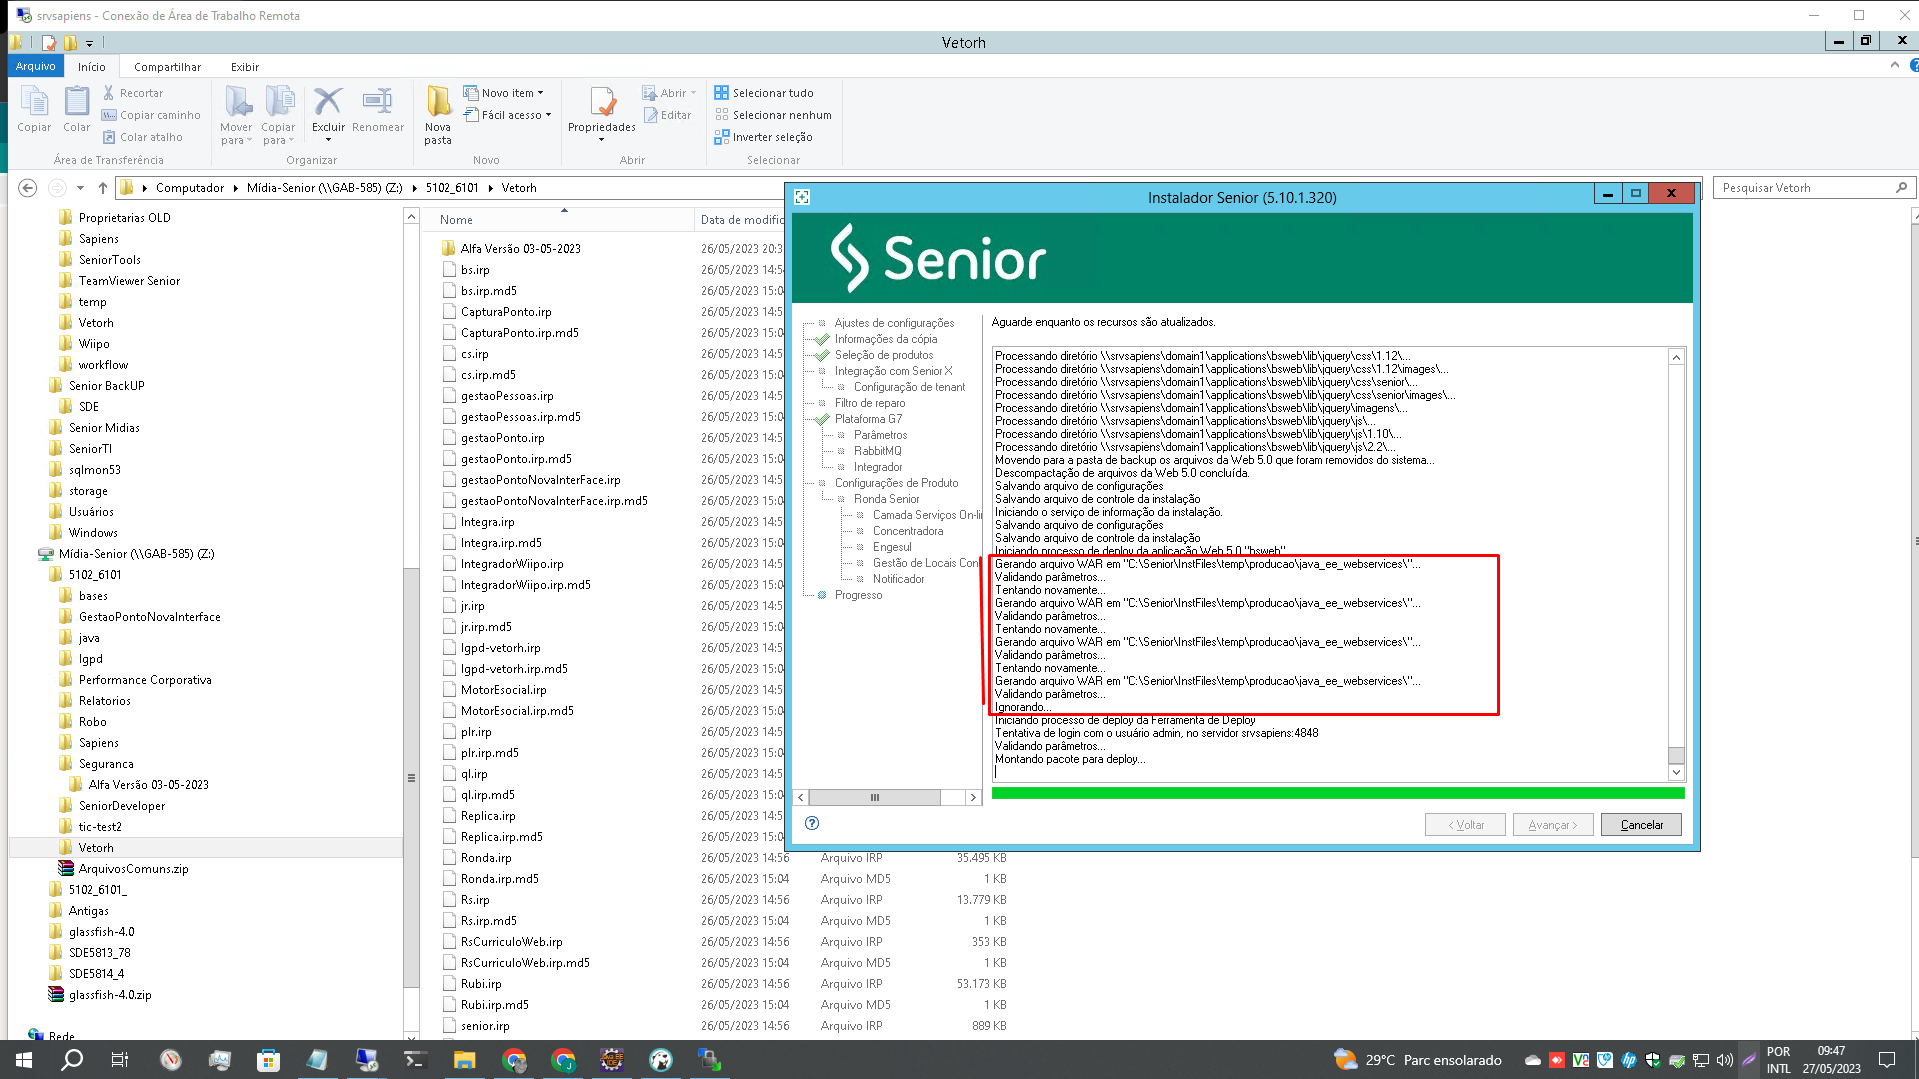Select the gestaoPessoas.irp file
The height and width of the screenshot is (1079, 1919).
click(507, 396)
